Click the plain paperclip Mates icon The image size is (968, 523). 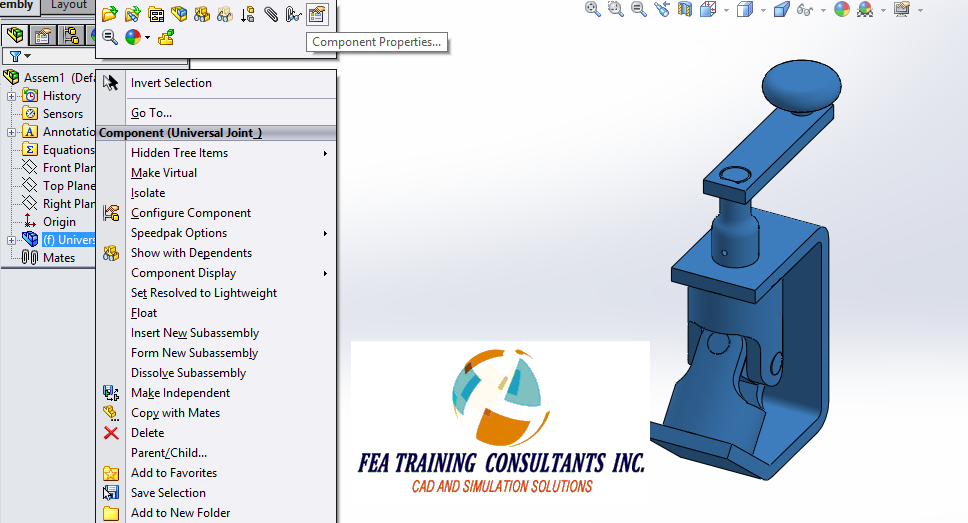click(x=270, y=14)
